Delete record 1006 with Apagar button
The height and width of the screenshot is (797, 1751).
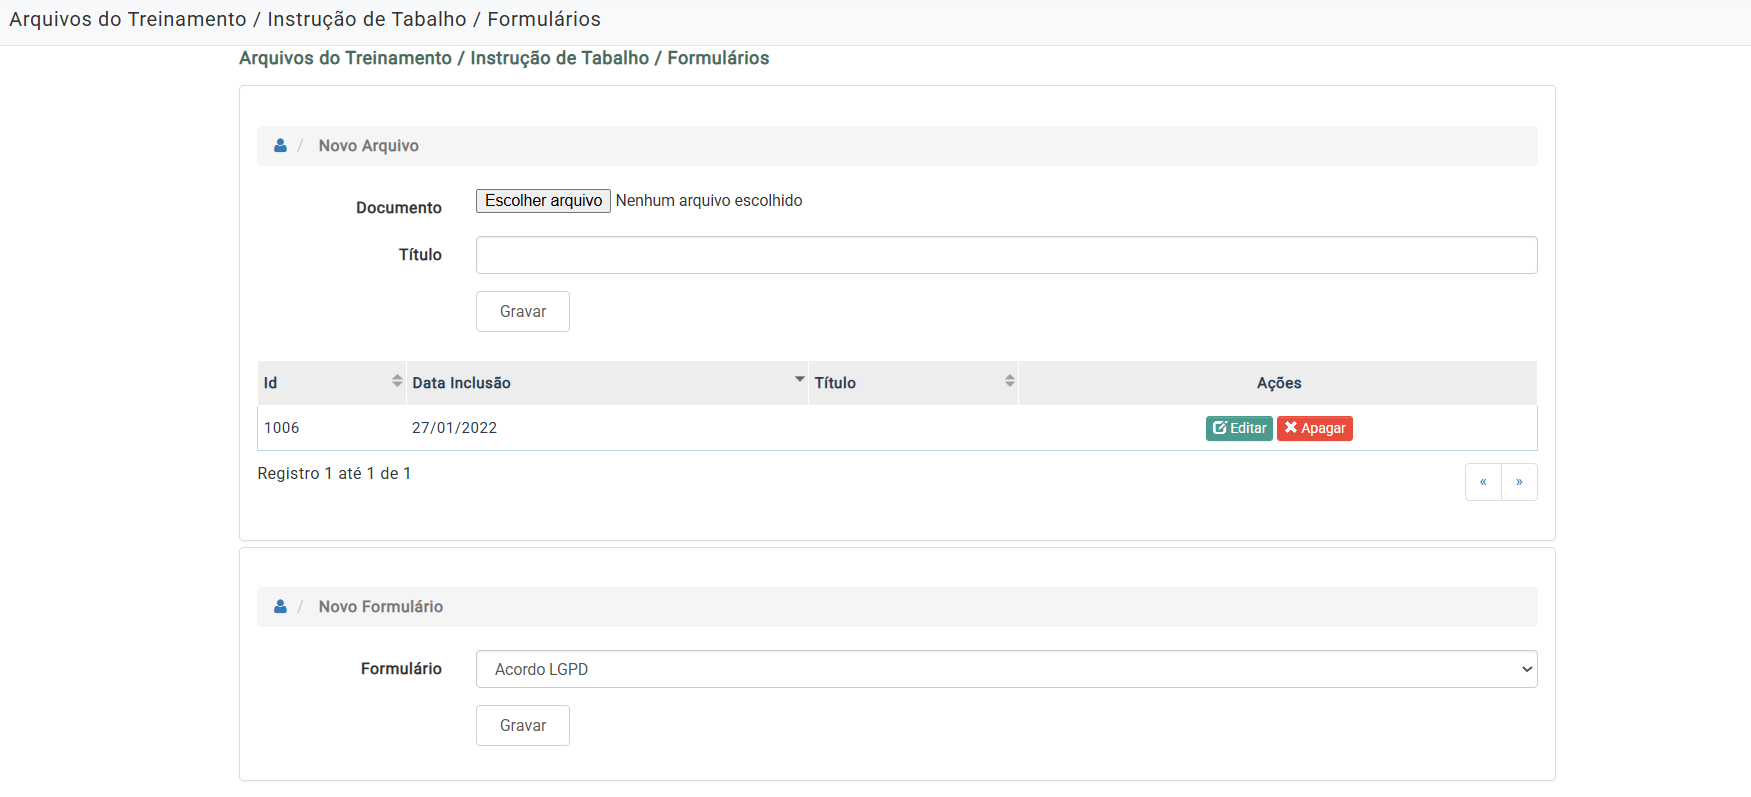point(1314,428)
